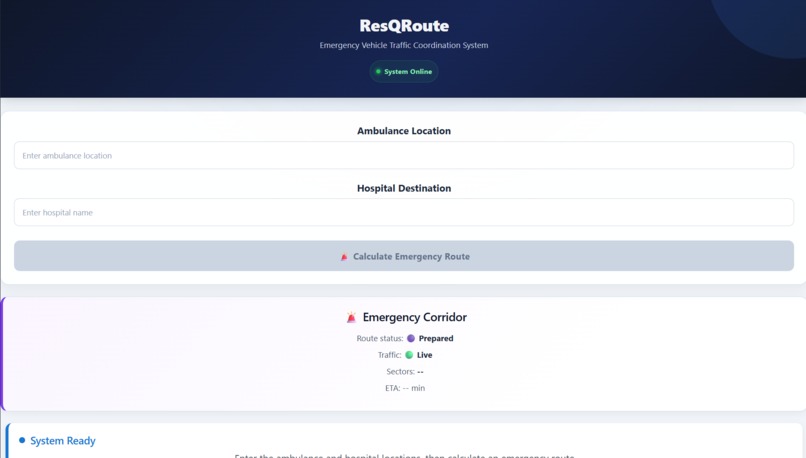Click the green dot in System Online badge
Viewport: 806px width, 458px height.
click(x=378, y=71)
